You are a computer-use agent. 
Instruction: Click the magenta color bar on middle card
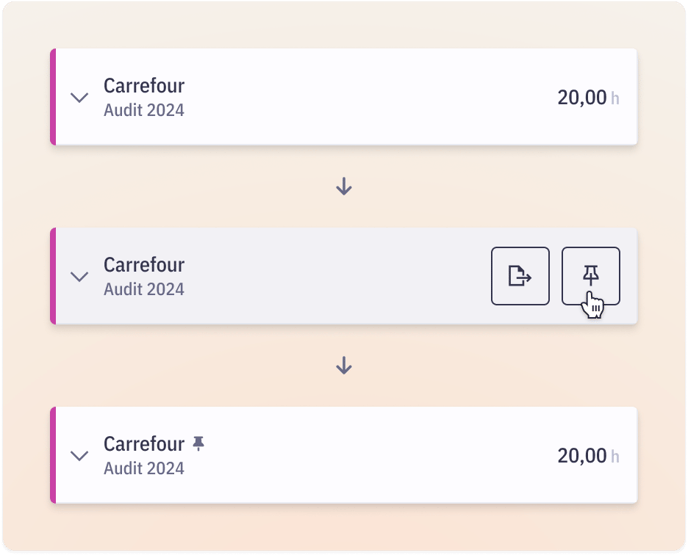point(53,276)
